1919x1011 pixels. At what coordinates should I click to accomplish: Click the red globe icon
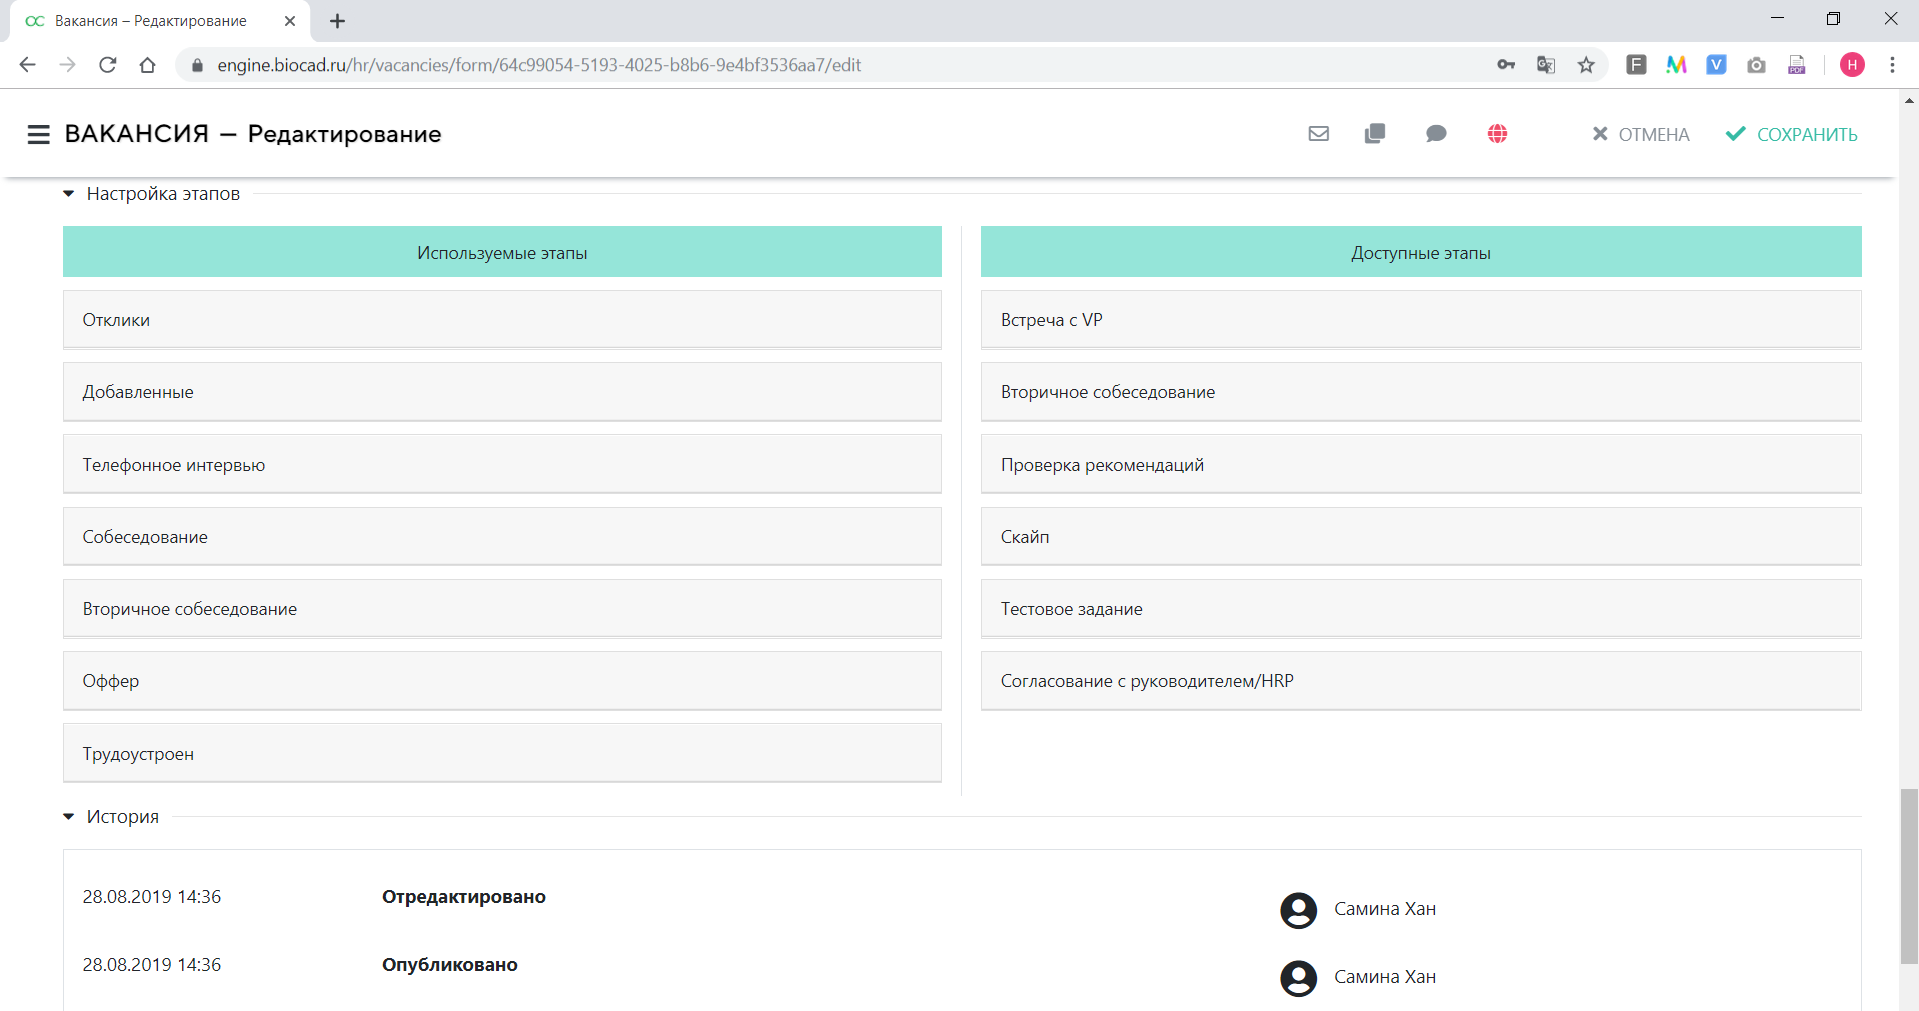(x=1497, y=134)
